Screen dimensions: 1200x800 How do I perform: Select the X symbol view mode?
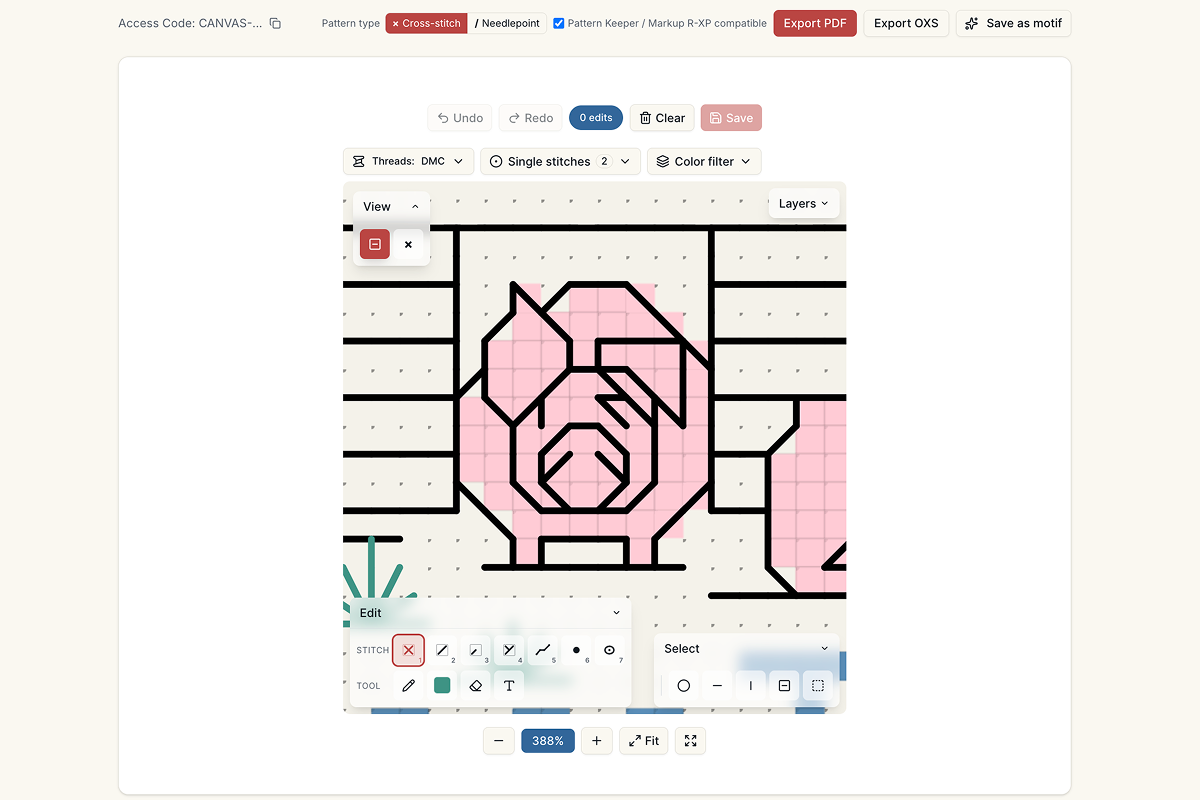point(408,244)
